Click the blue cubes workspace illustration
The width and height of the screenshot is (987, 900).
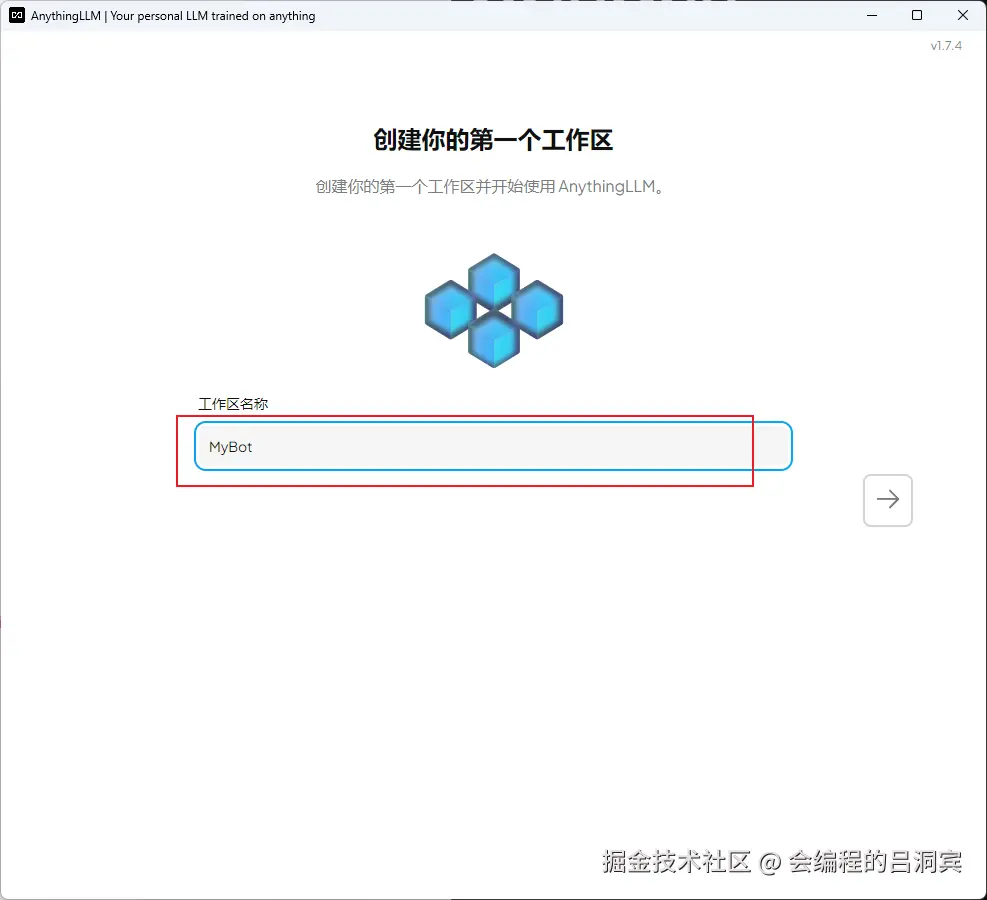coord(494,310)
